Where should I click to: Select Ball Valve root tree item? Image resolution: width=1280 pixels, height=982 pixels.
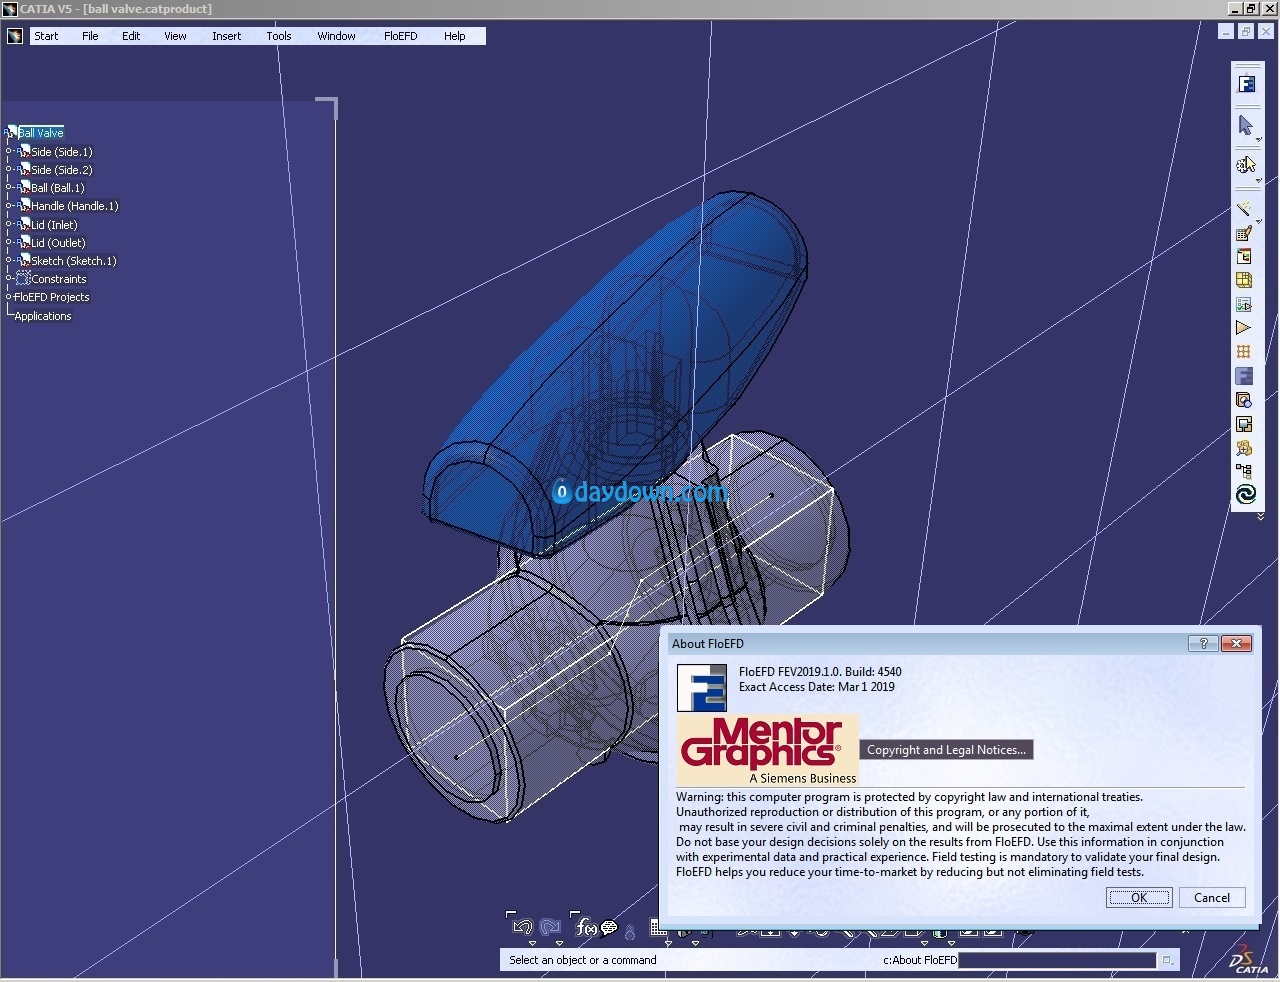[x=41, y=133]
